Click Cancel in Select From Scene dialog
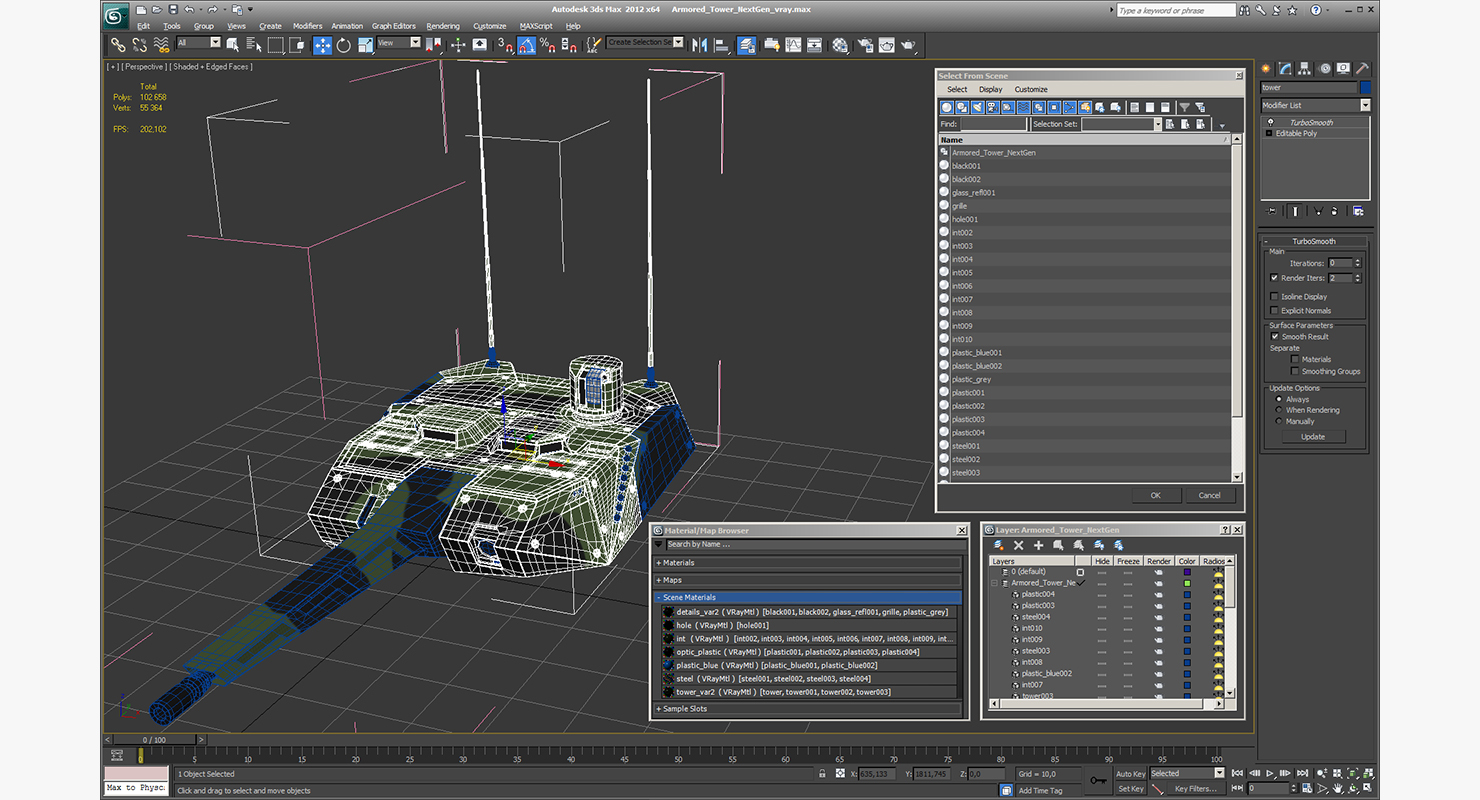The height and width of the screenshot is (800, 1480). tap(1210, 495)
